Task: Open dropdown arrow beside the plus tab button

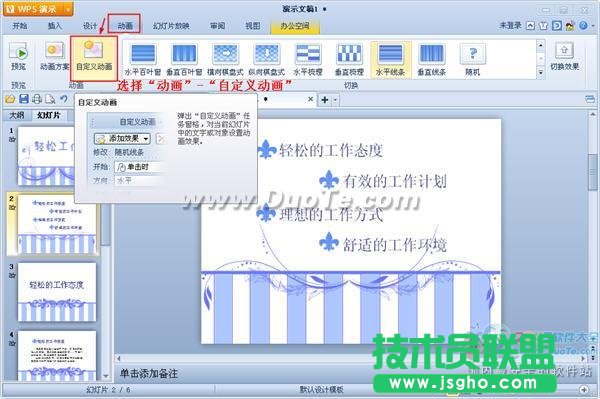Action: (334, 100)
